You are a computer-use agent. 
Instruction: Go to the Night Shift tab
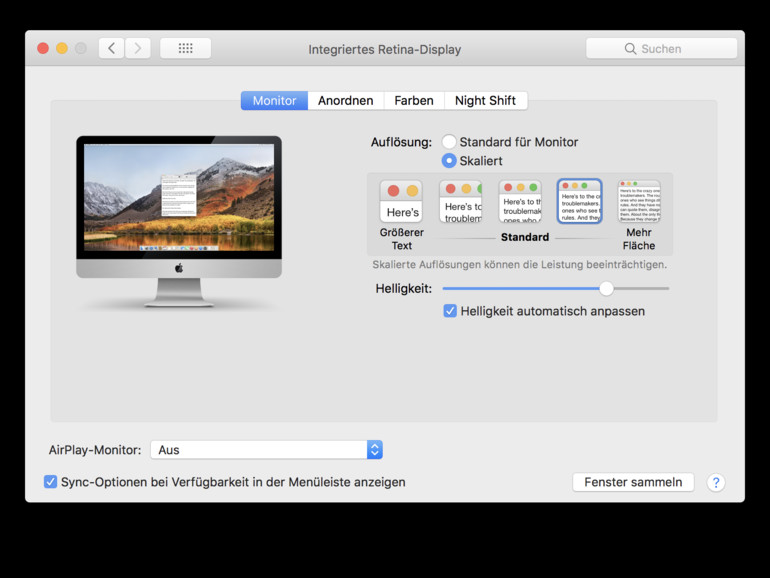[485, 101]
